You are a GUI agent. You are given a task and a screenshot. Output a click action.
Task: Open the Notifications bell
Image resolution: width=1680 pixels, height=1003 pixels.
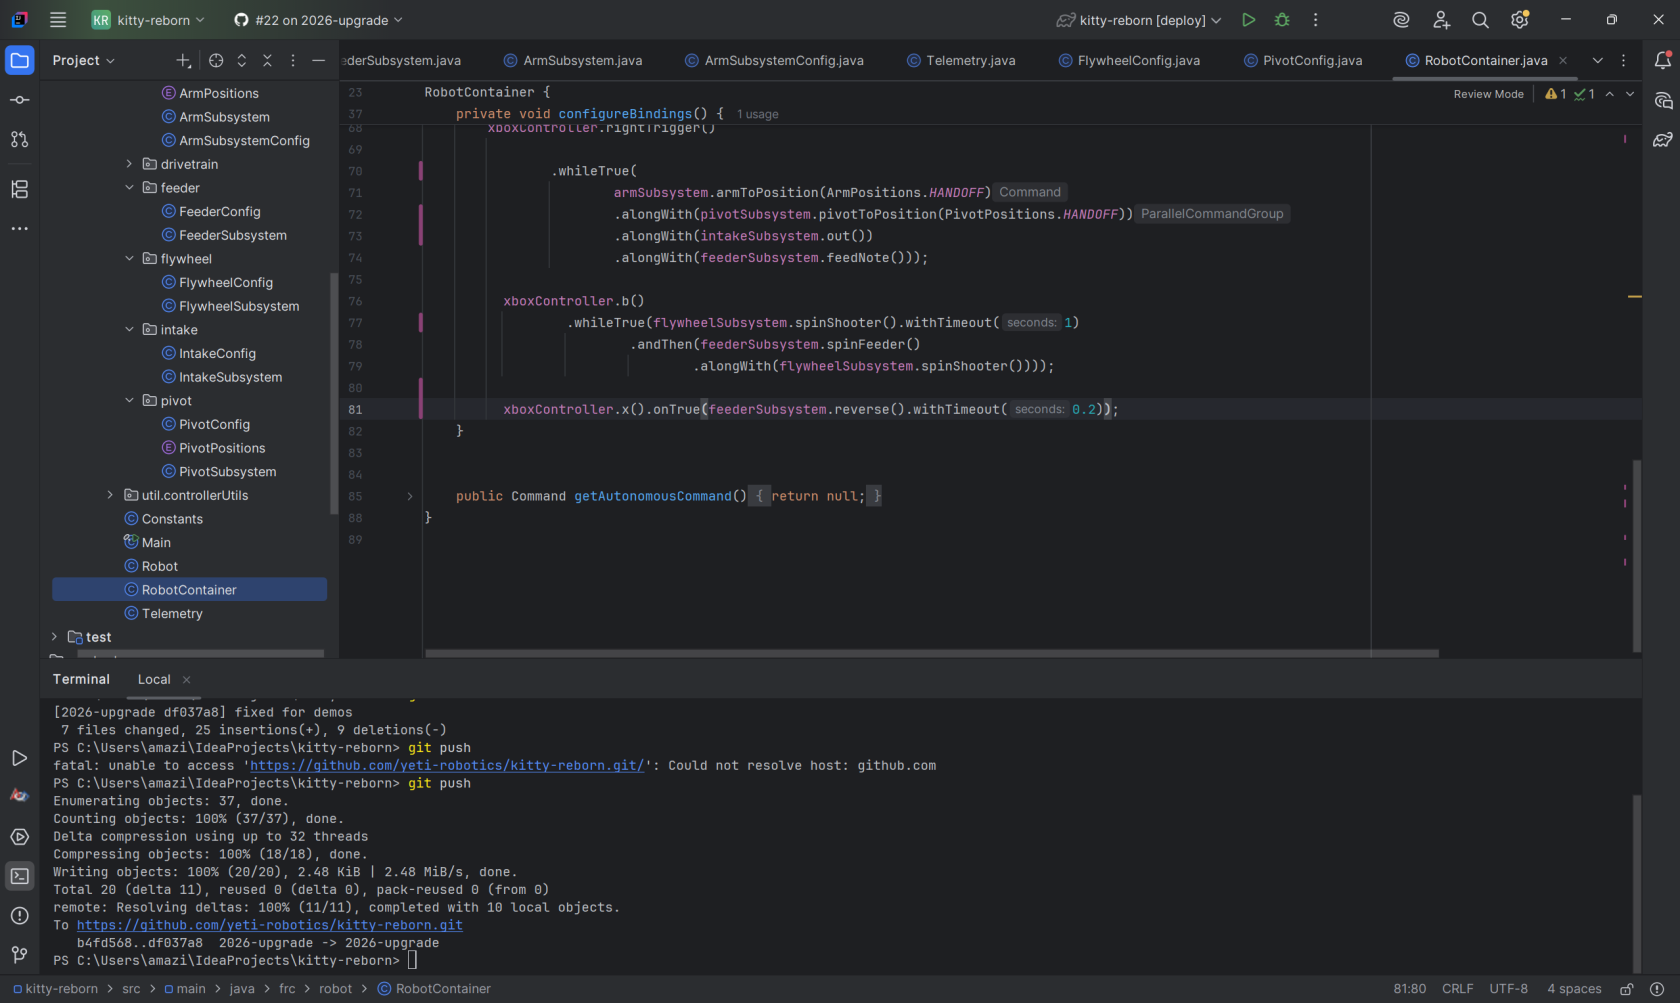(x=1662, y=61)
